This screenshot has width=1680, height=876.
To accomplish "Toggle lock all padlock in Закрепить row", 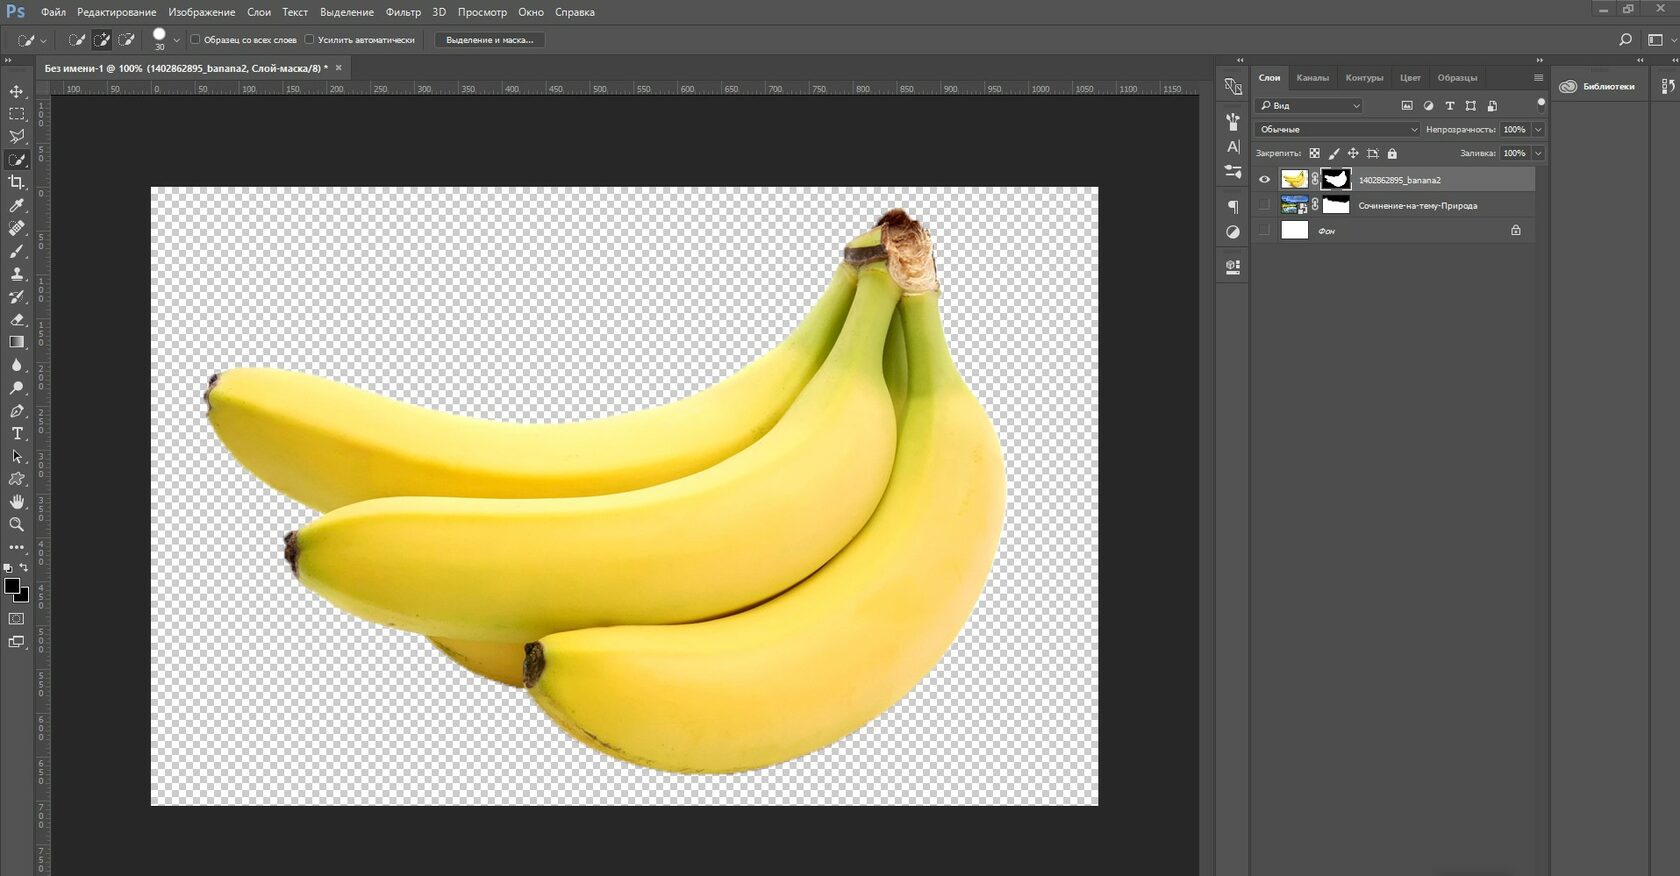I will [1392, 153].
